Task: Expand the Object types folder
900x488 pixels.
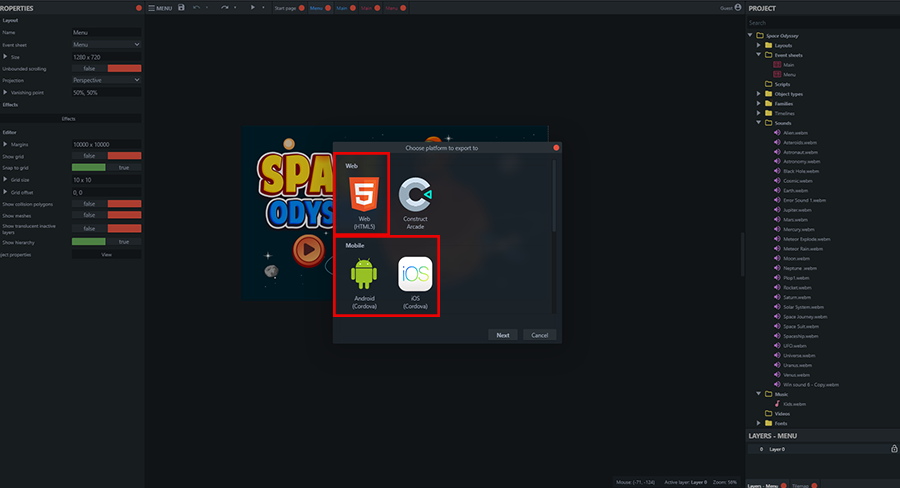Action: pos(758,94)
